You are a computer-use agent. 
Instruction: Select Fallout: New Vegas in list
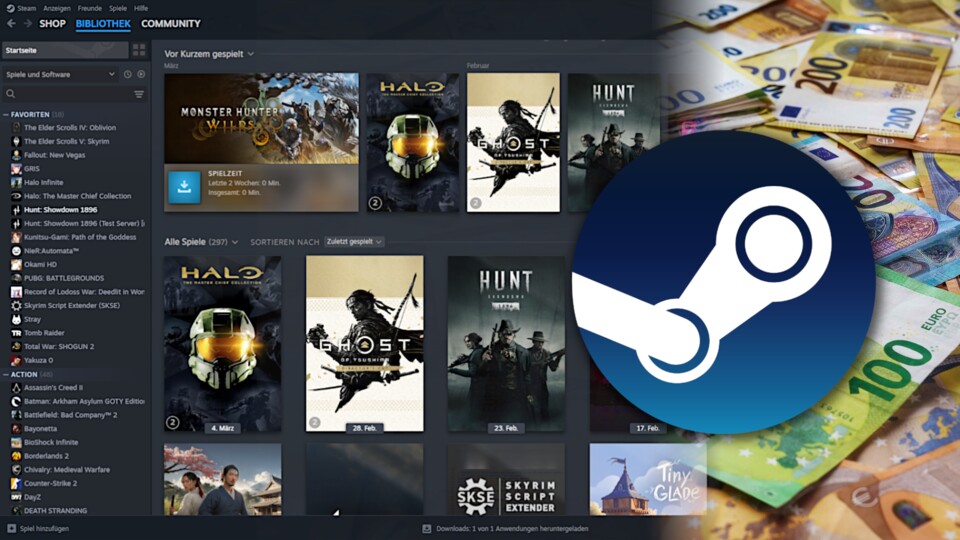(54, 155)
